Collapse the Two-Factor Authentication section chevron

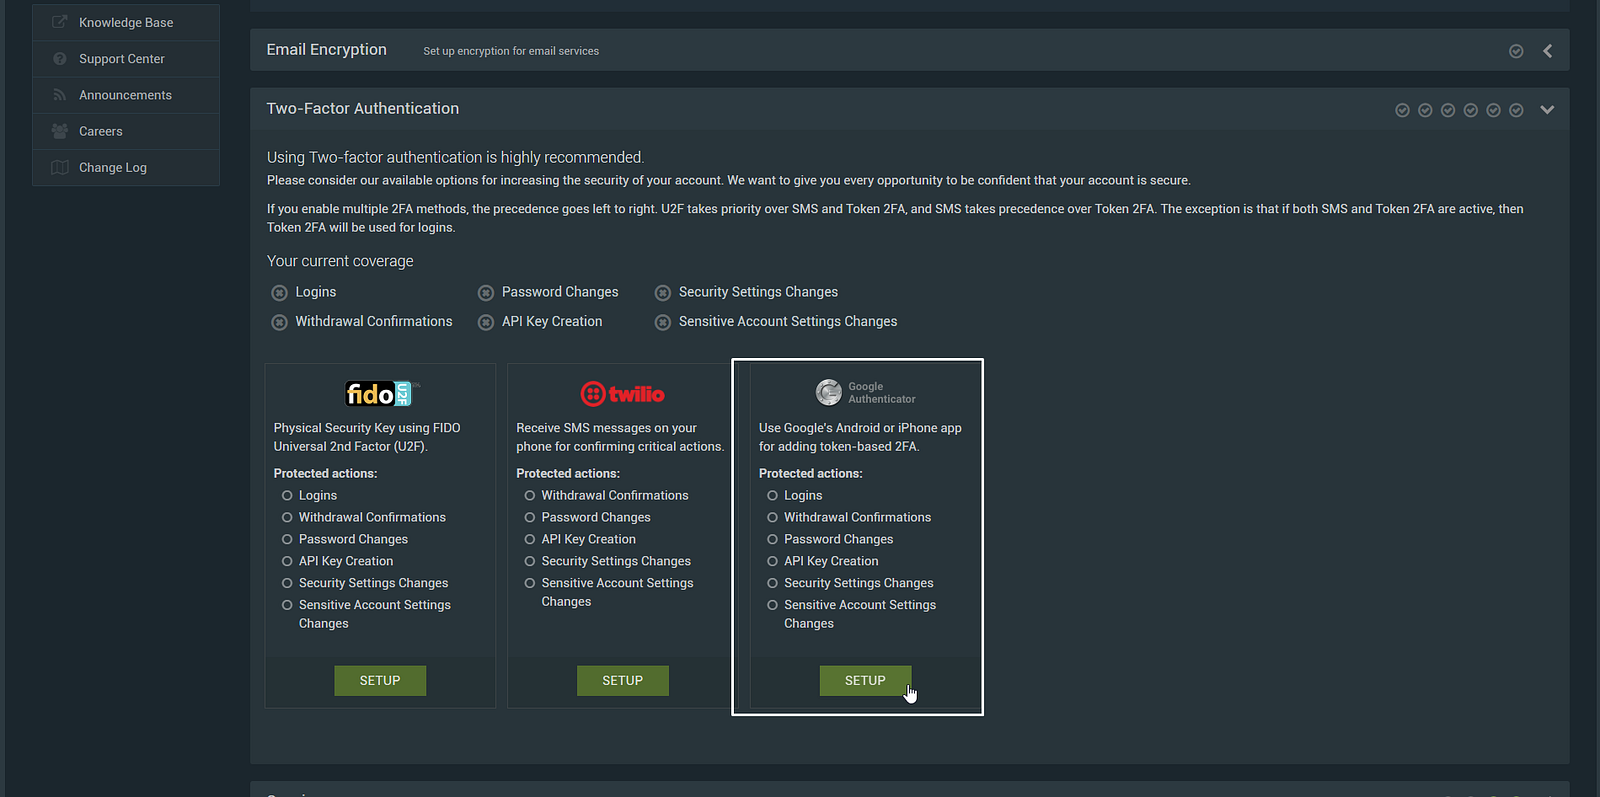pos(1547,110)
